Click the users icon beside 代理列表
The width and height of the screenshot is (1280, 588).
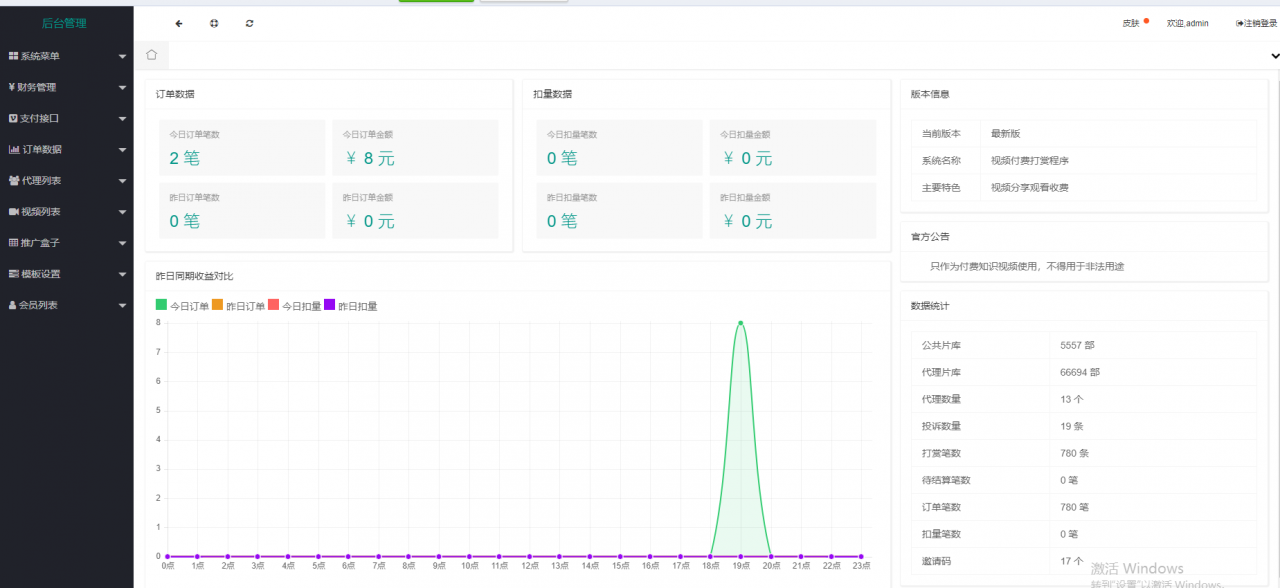click(14, 180)
